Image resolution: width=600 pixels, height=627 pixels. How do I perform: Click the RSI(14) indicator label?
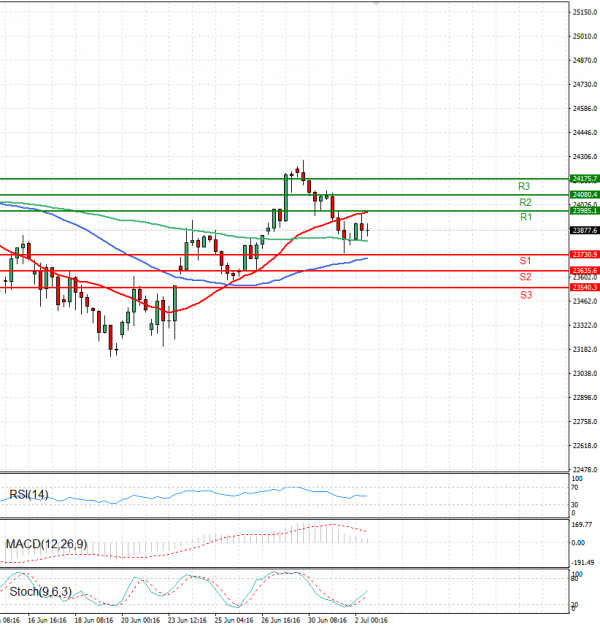tap(29, 495)
